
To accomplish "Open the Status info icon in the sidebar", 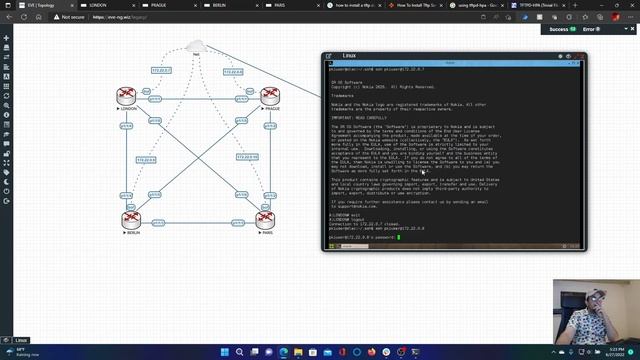I will (6, 115).
